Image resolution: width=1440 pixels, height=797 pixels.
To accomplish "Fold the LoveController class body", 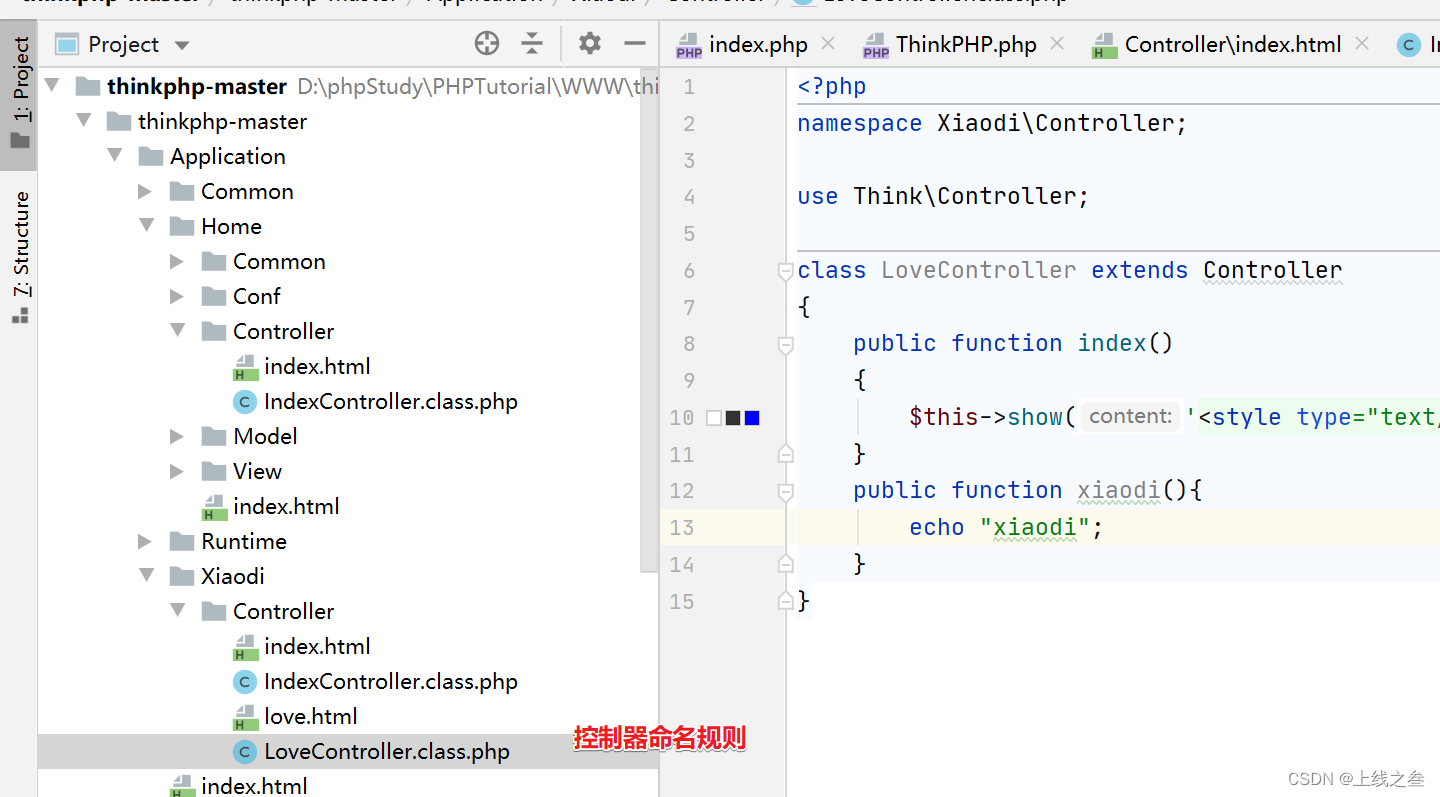I will [785, 270].
